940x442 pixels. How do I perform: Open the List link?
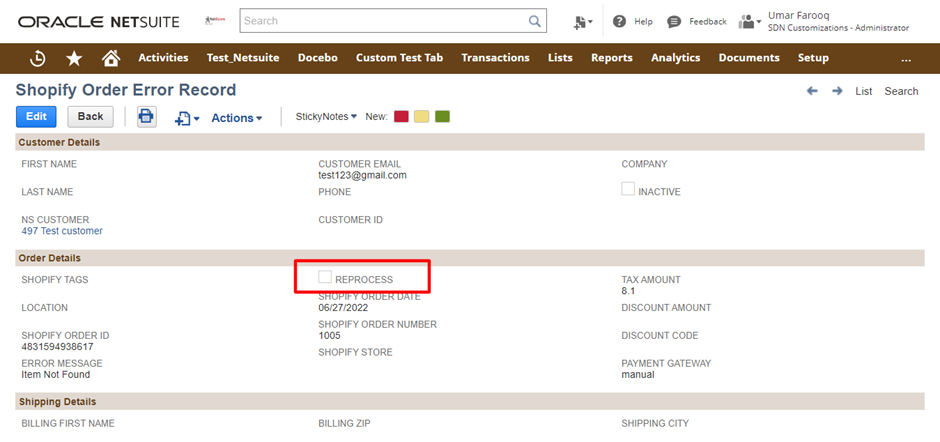tap(863, 91)
